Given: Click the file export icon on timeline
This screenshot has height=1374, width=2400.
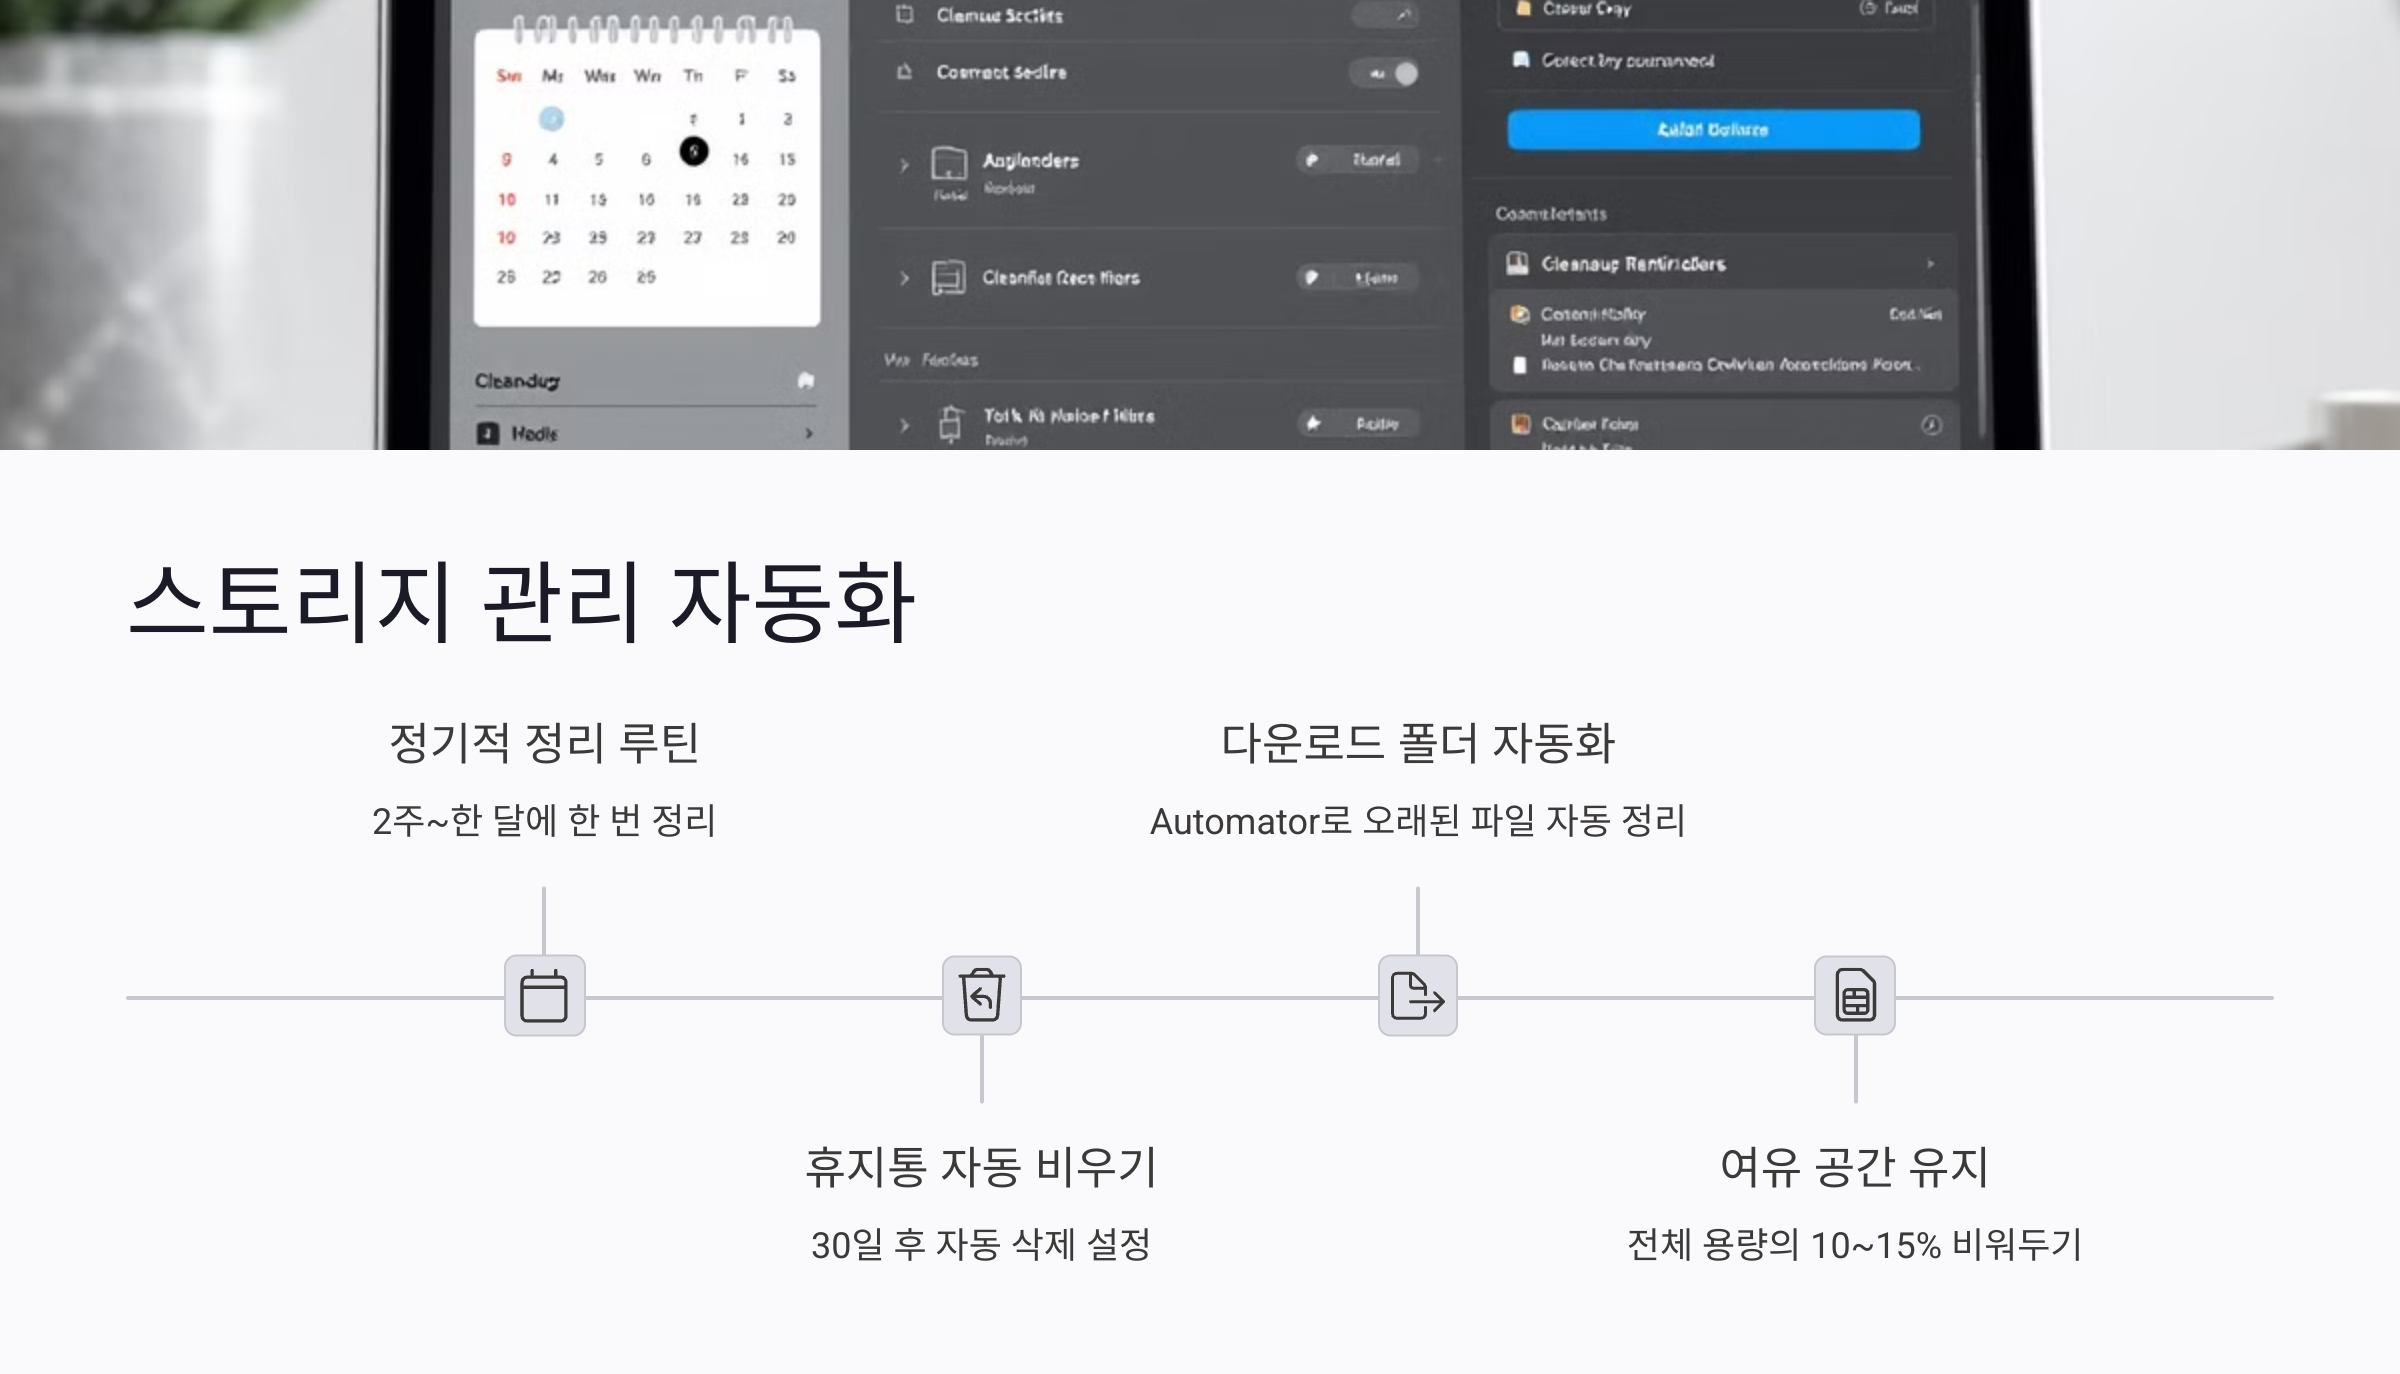Looking at the screenshot, I should (x=1417, y=996).
